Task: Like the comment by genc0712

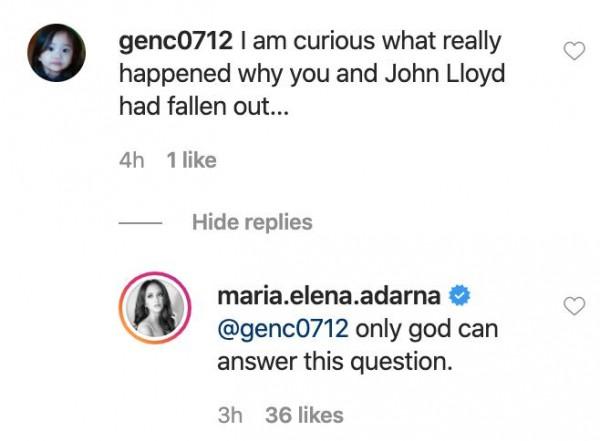Action: pyautogui.click(x=573, y=50)
